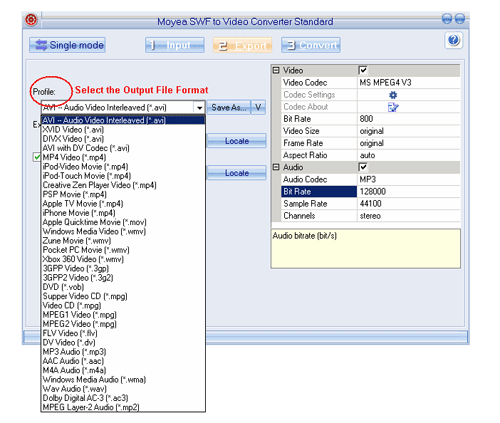This screenshot has height=423, width=500.
Task: Pick Dolby Digital AC-3 (*.ac3)
Action: (123, 398)
